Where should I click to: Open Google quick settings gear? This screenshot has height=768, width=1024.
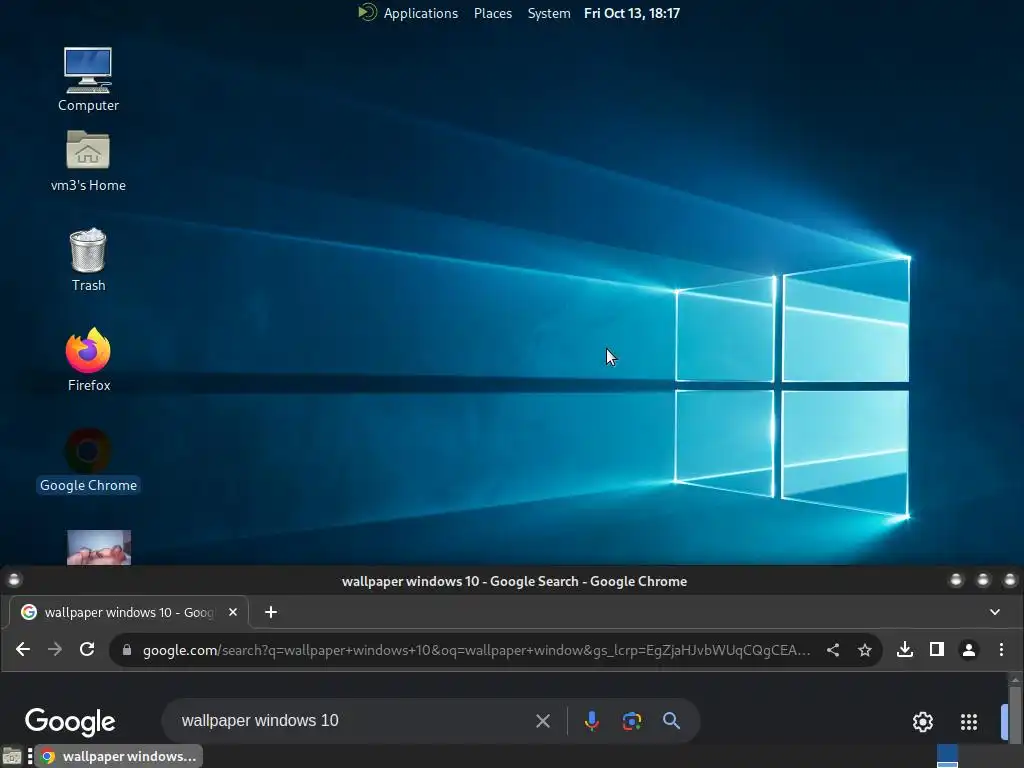(923, 722)
